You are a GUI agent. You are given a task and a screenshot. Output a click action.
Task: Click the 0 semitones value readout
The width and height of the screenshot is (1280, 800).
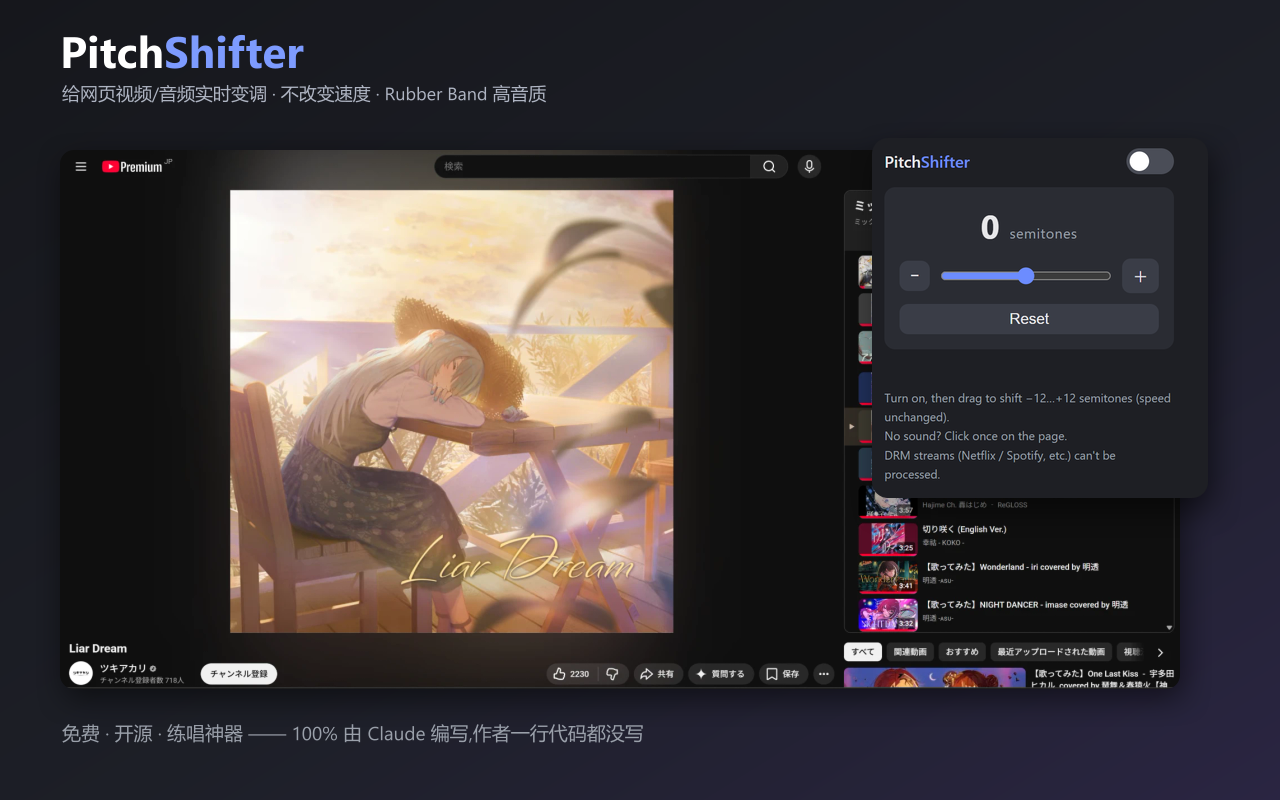coord(1029,229)
